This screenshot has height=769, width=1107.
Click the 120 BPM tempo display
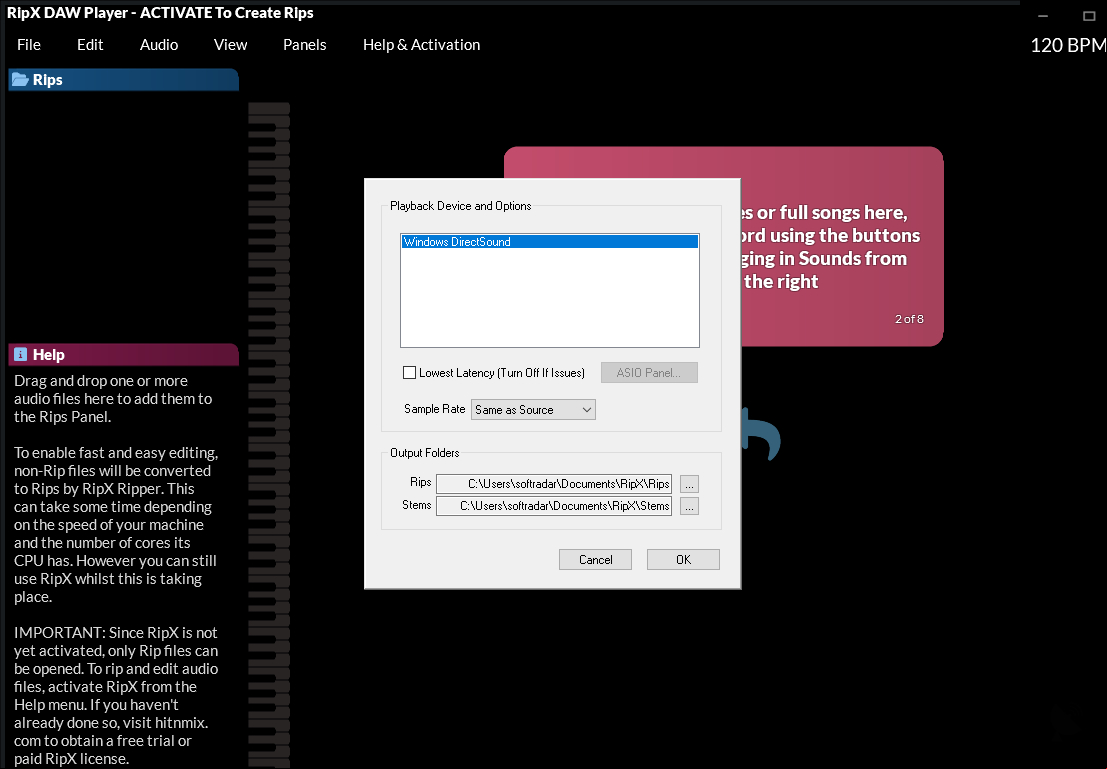click(x=1068, y=45)
